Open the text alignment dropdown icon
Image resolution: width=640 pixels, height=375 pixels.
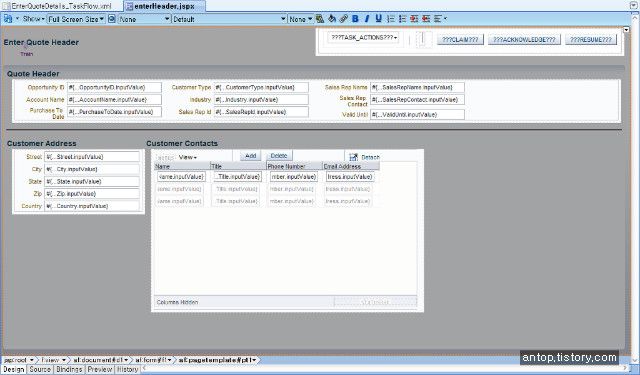click(x=440, y=19)
